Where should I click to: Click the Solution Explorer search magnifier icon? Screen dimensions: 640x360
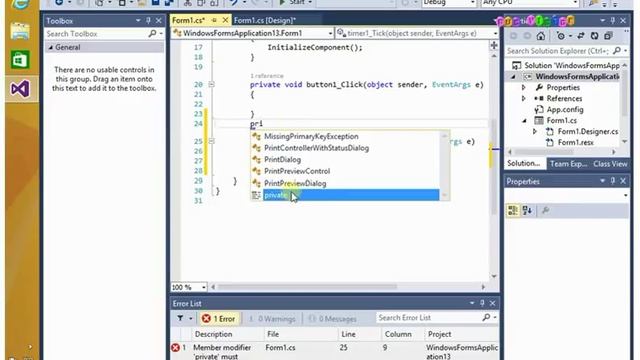click(617, 51)
